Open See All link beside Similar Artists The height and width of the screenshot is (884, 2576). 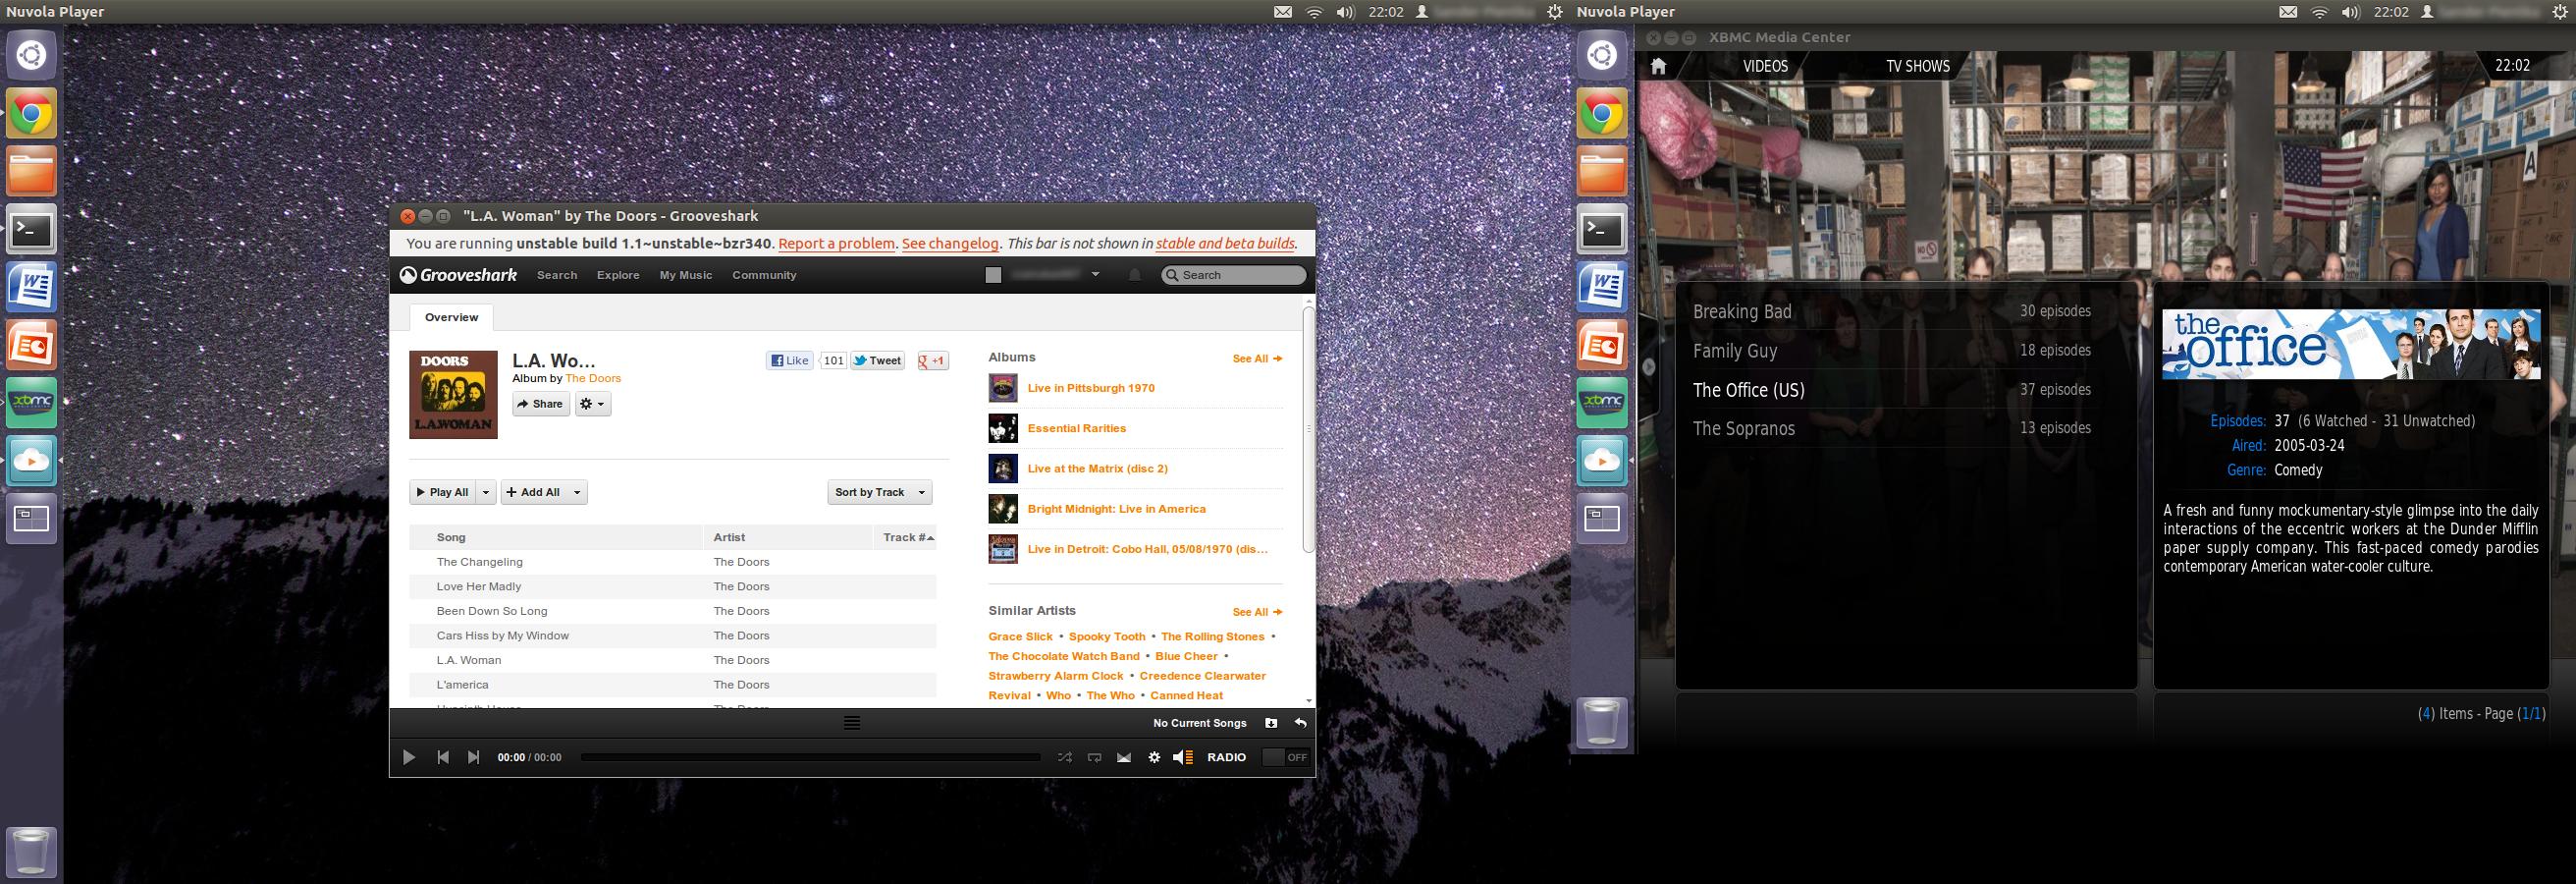pos(1257,612)
